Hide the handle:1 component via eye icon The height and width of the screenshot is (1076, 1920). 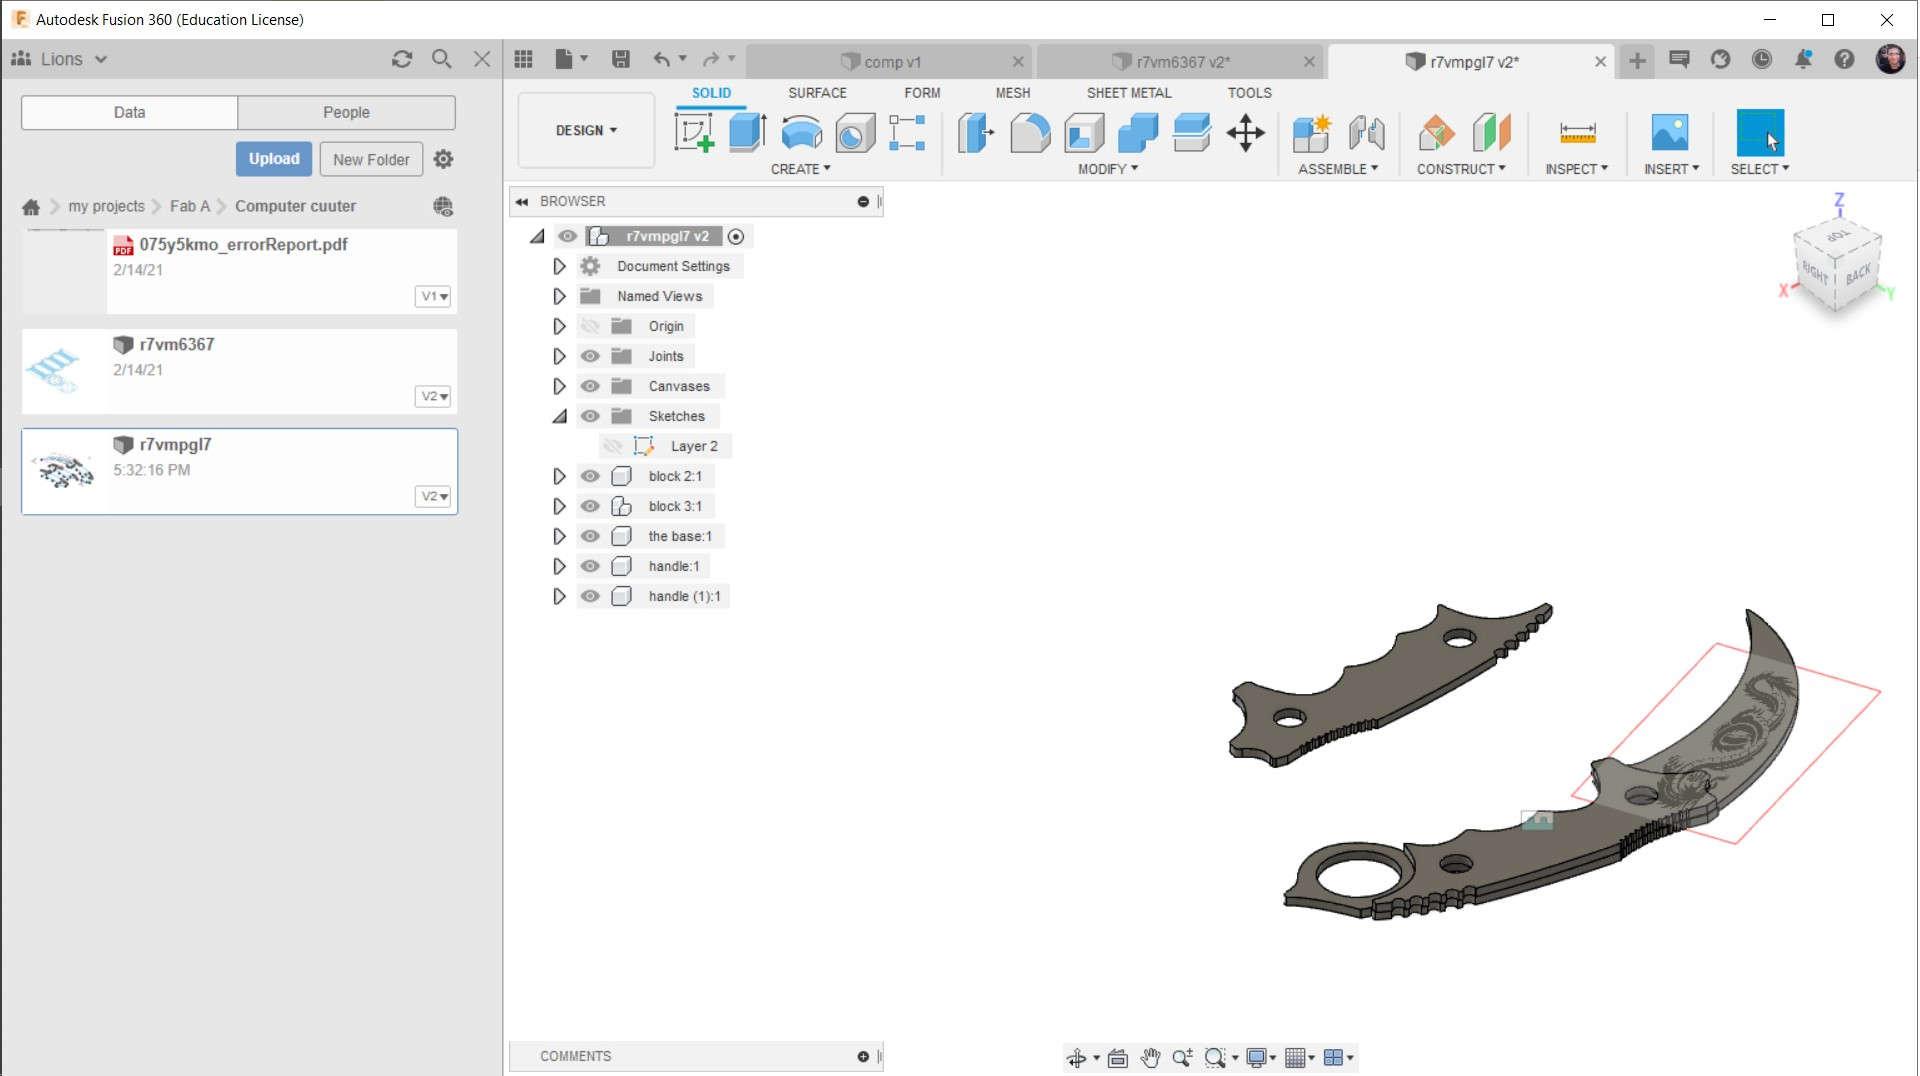pos(590,566)
